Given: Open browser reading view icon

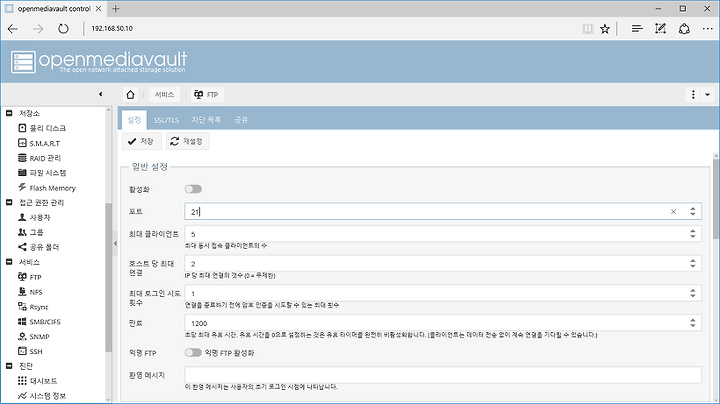Looking at the screenshot, I should [587, 29].
